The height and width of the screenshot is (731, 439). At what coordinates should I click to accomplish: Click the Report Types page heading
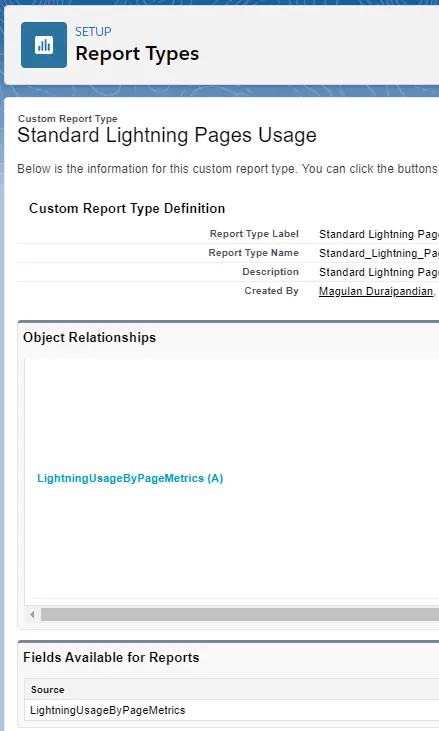(x=137, y=54)
